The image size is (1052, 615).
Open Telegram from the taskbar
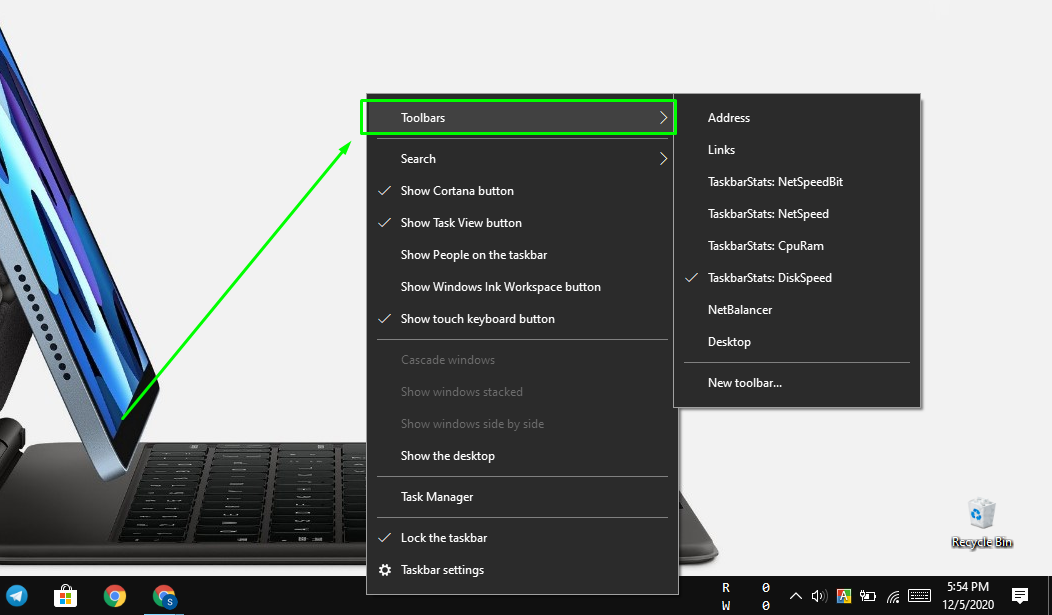16,597
